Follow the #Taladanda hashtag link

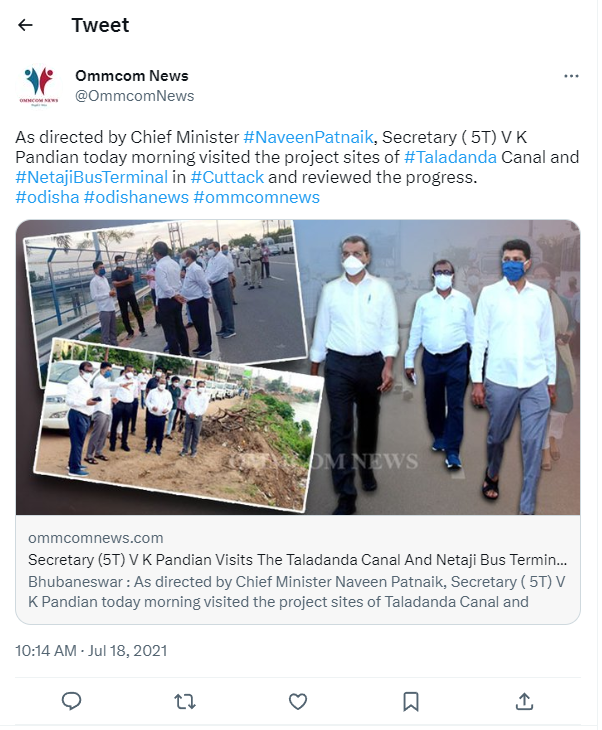pyautogui.click(x=450, y=157)
